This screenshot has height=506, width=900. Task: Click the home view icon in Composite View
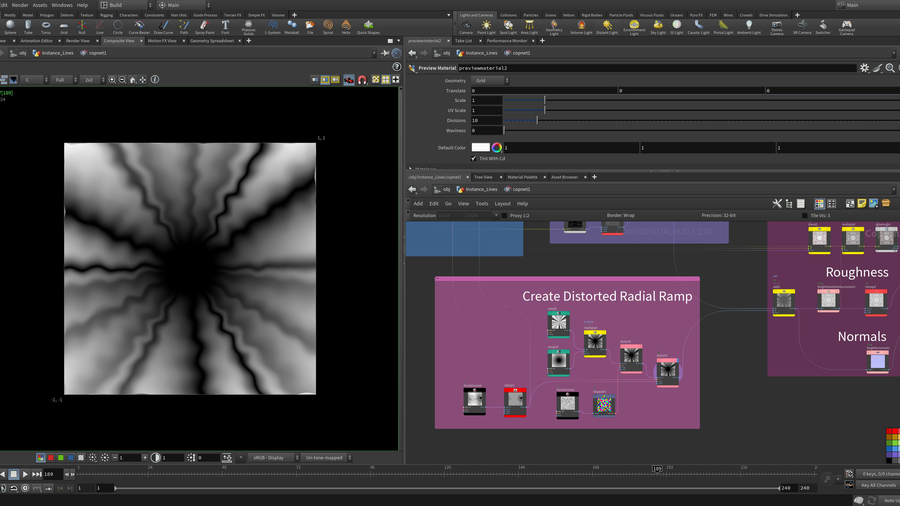(x=133, y=80)
